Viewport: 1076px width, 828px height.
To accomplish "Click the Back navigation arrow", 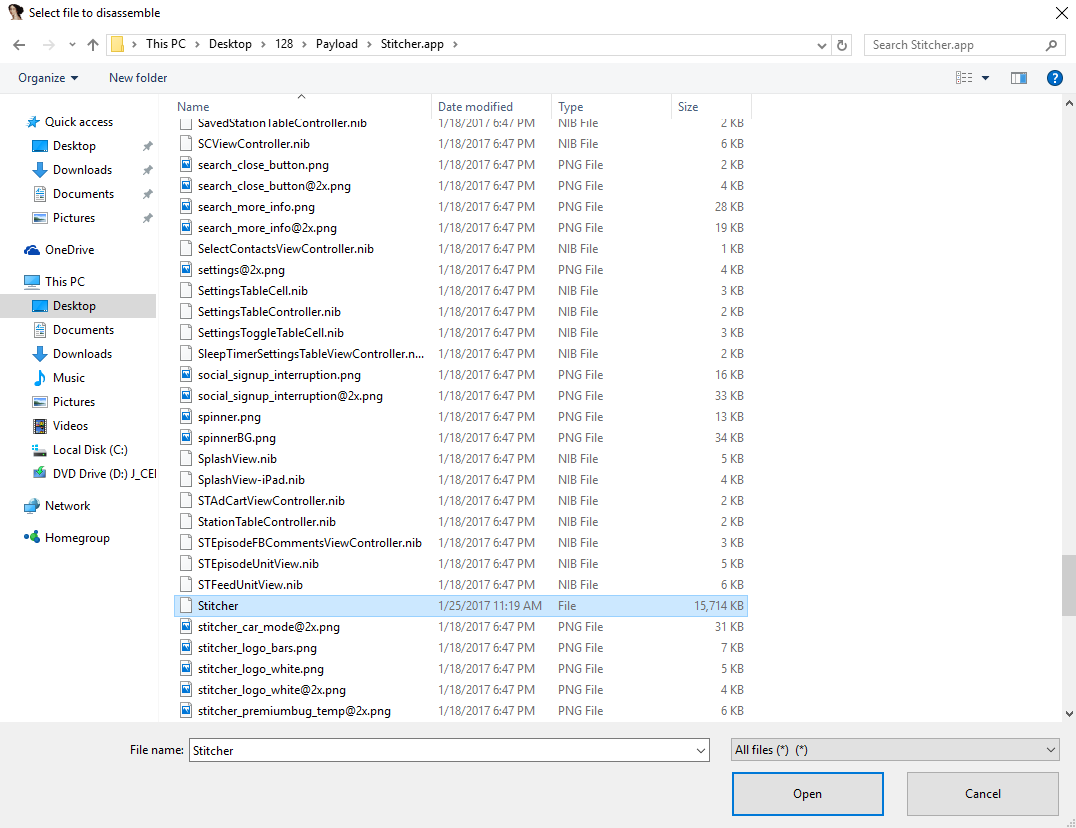I will [19, 45].
